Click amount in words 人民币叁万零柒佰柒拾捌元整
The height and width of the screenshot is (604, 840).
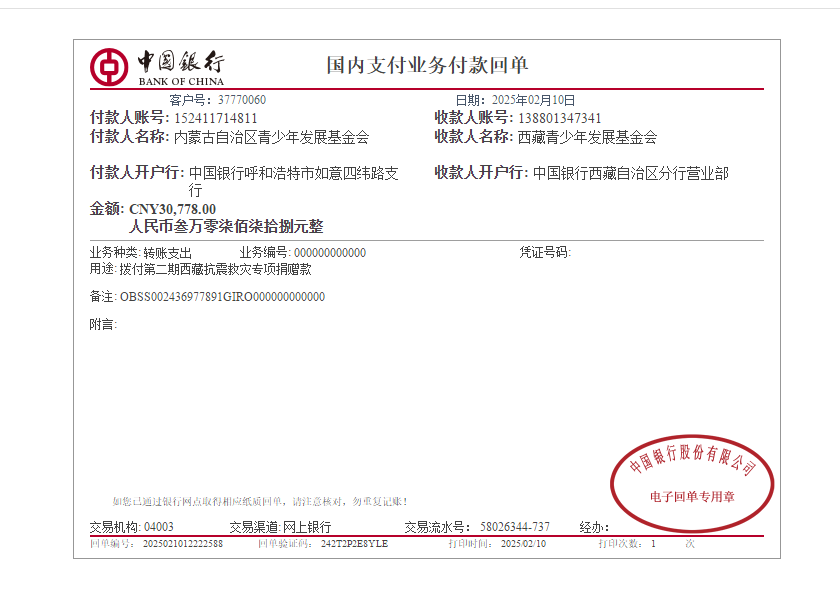pyautogui.click(x=226, y=226)
